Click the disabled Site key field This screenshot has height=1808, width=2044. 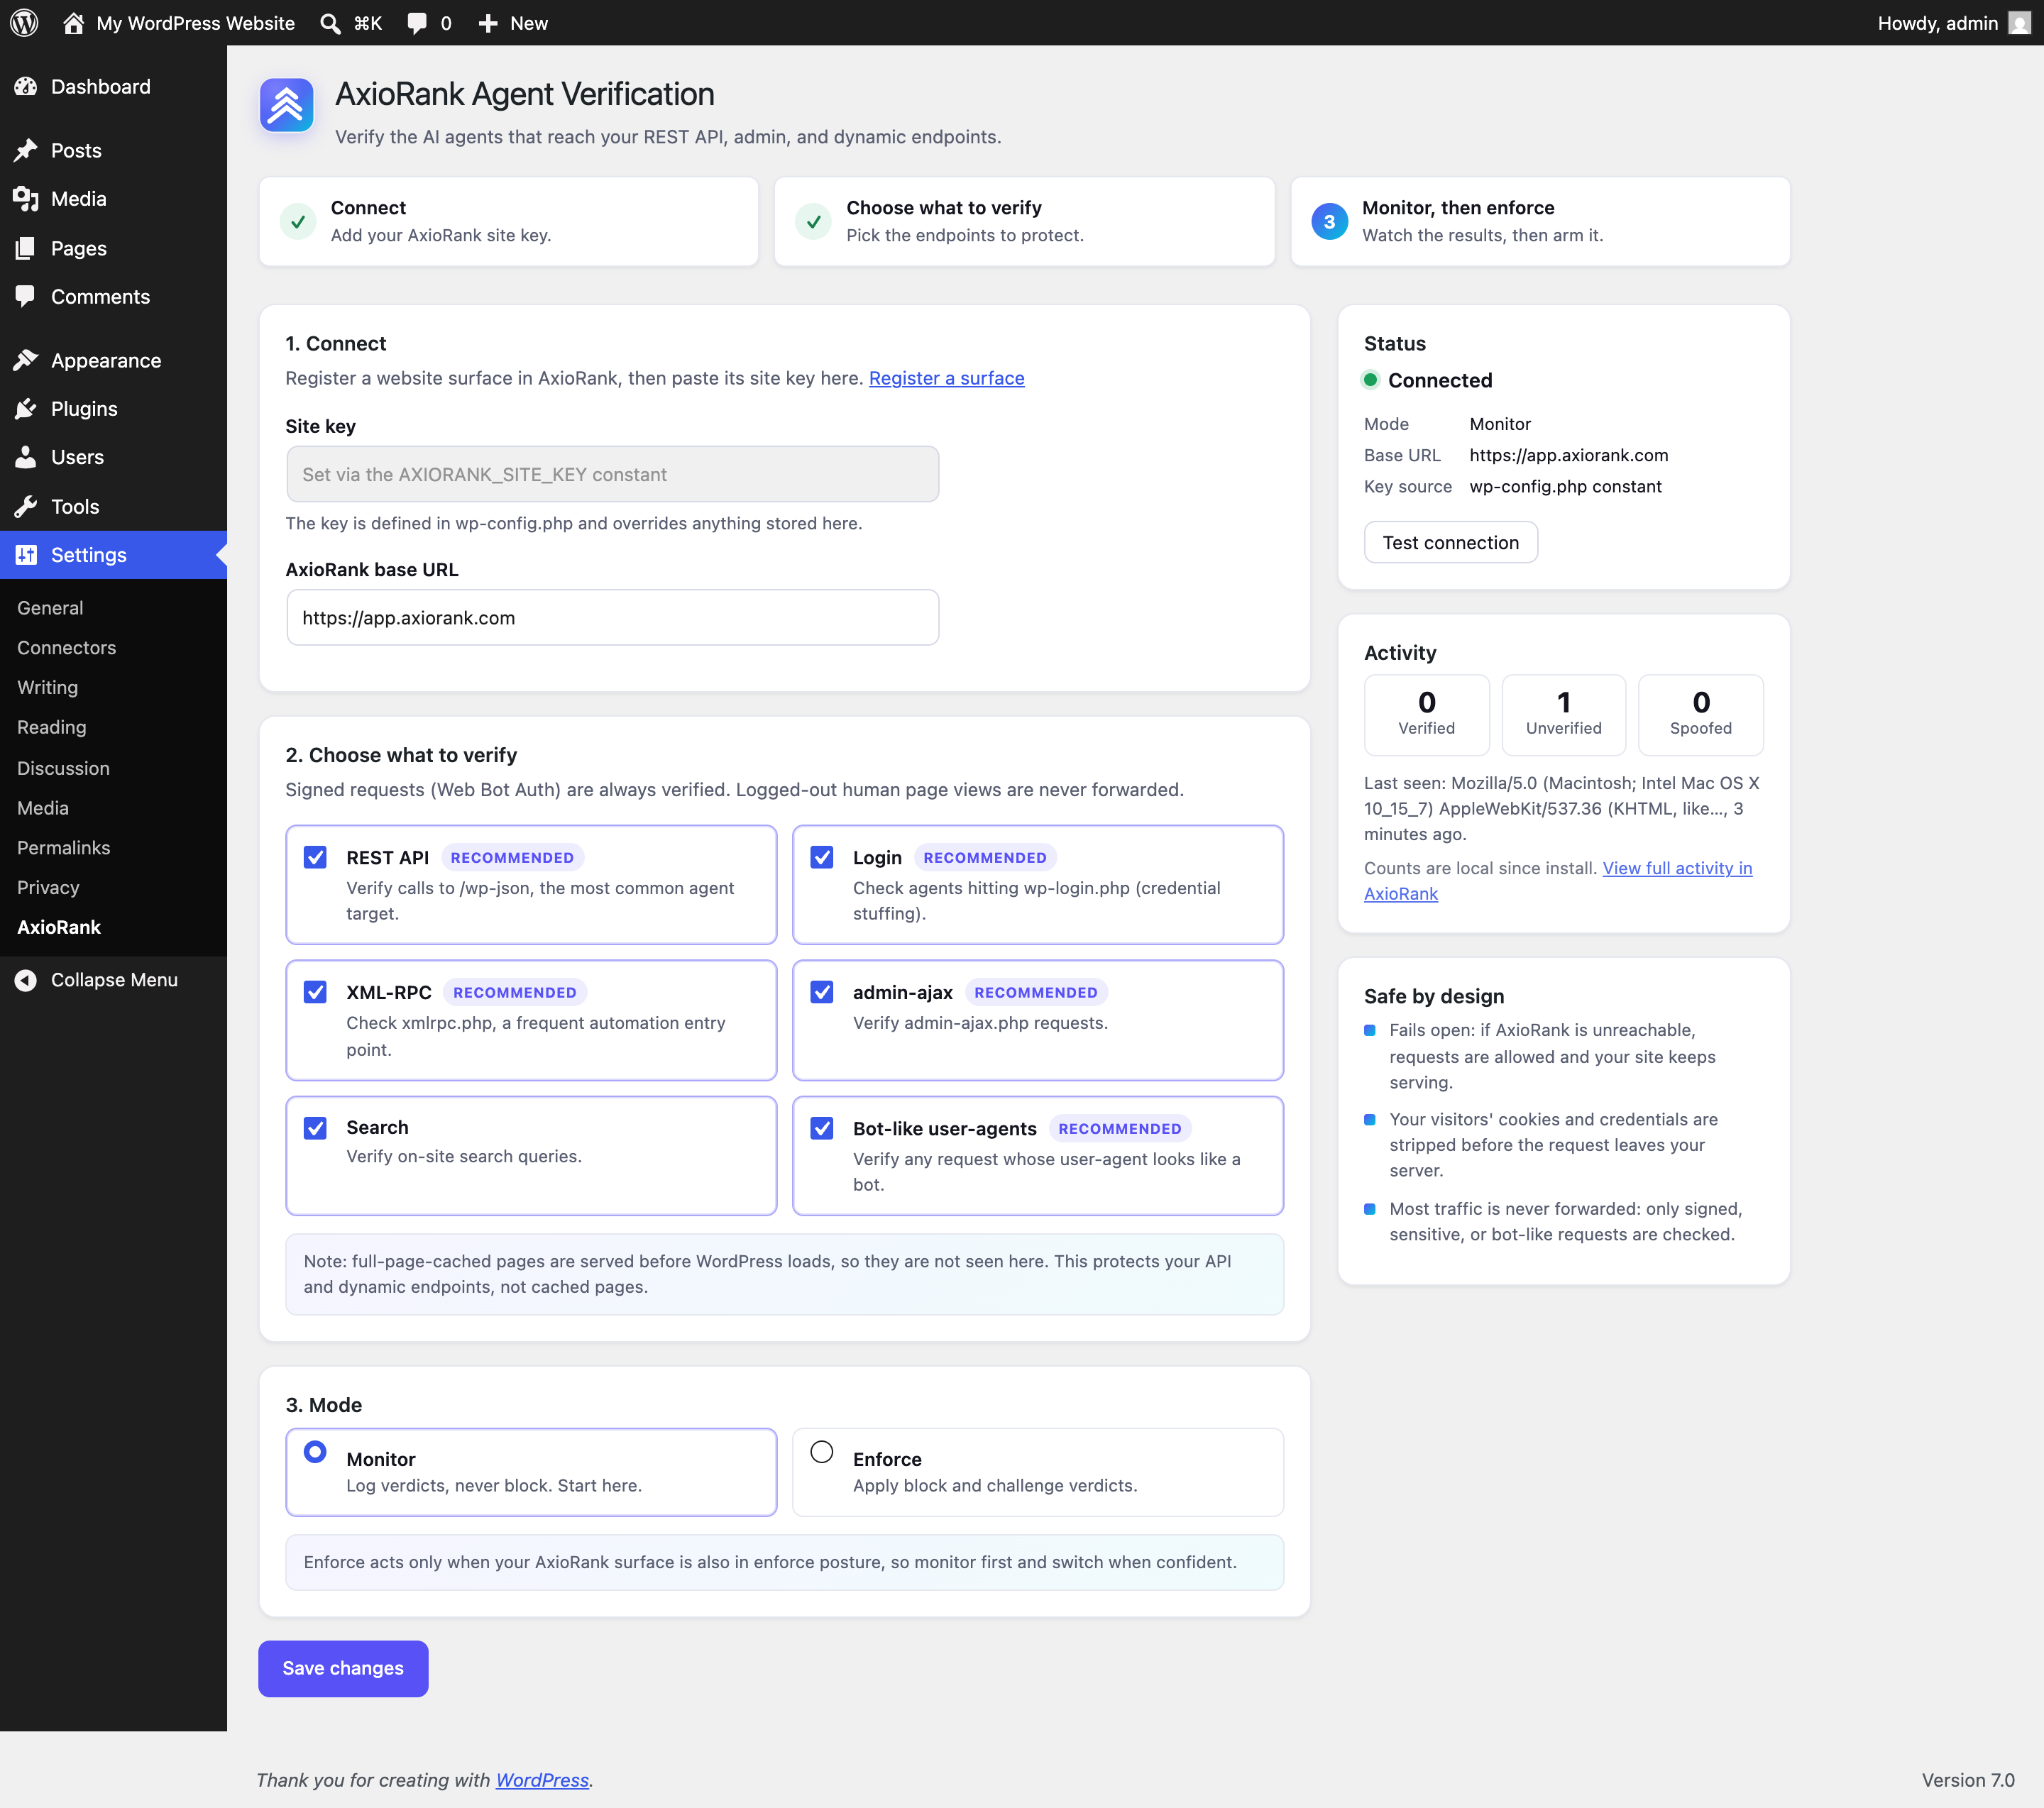pos(613,475)
